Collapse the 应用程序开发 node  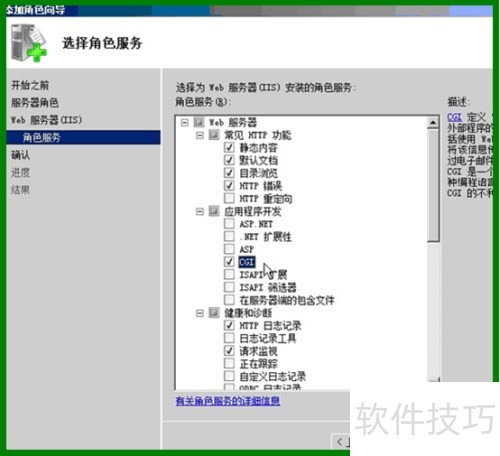(199, 211)
